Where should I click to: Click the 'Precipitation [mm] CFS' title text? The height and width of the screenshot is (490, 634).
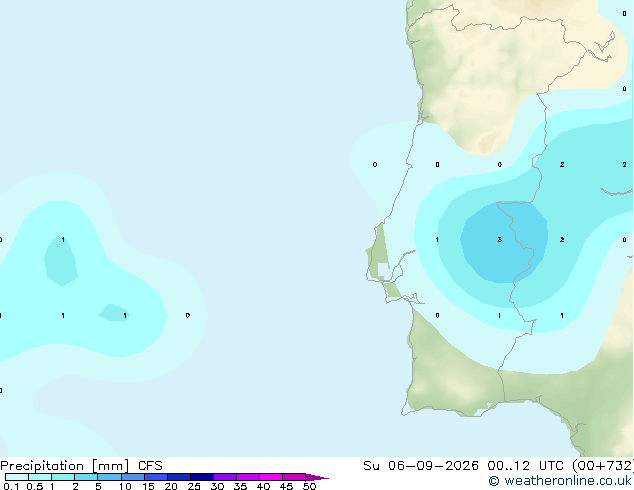tap(81, 466)
